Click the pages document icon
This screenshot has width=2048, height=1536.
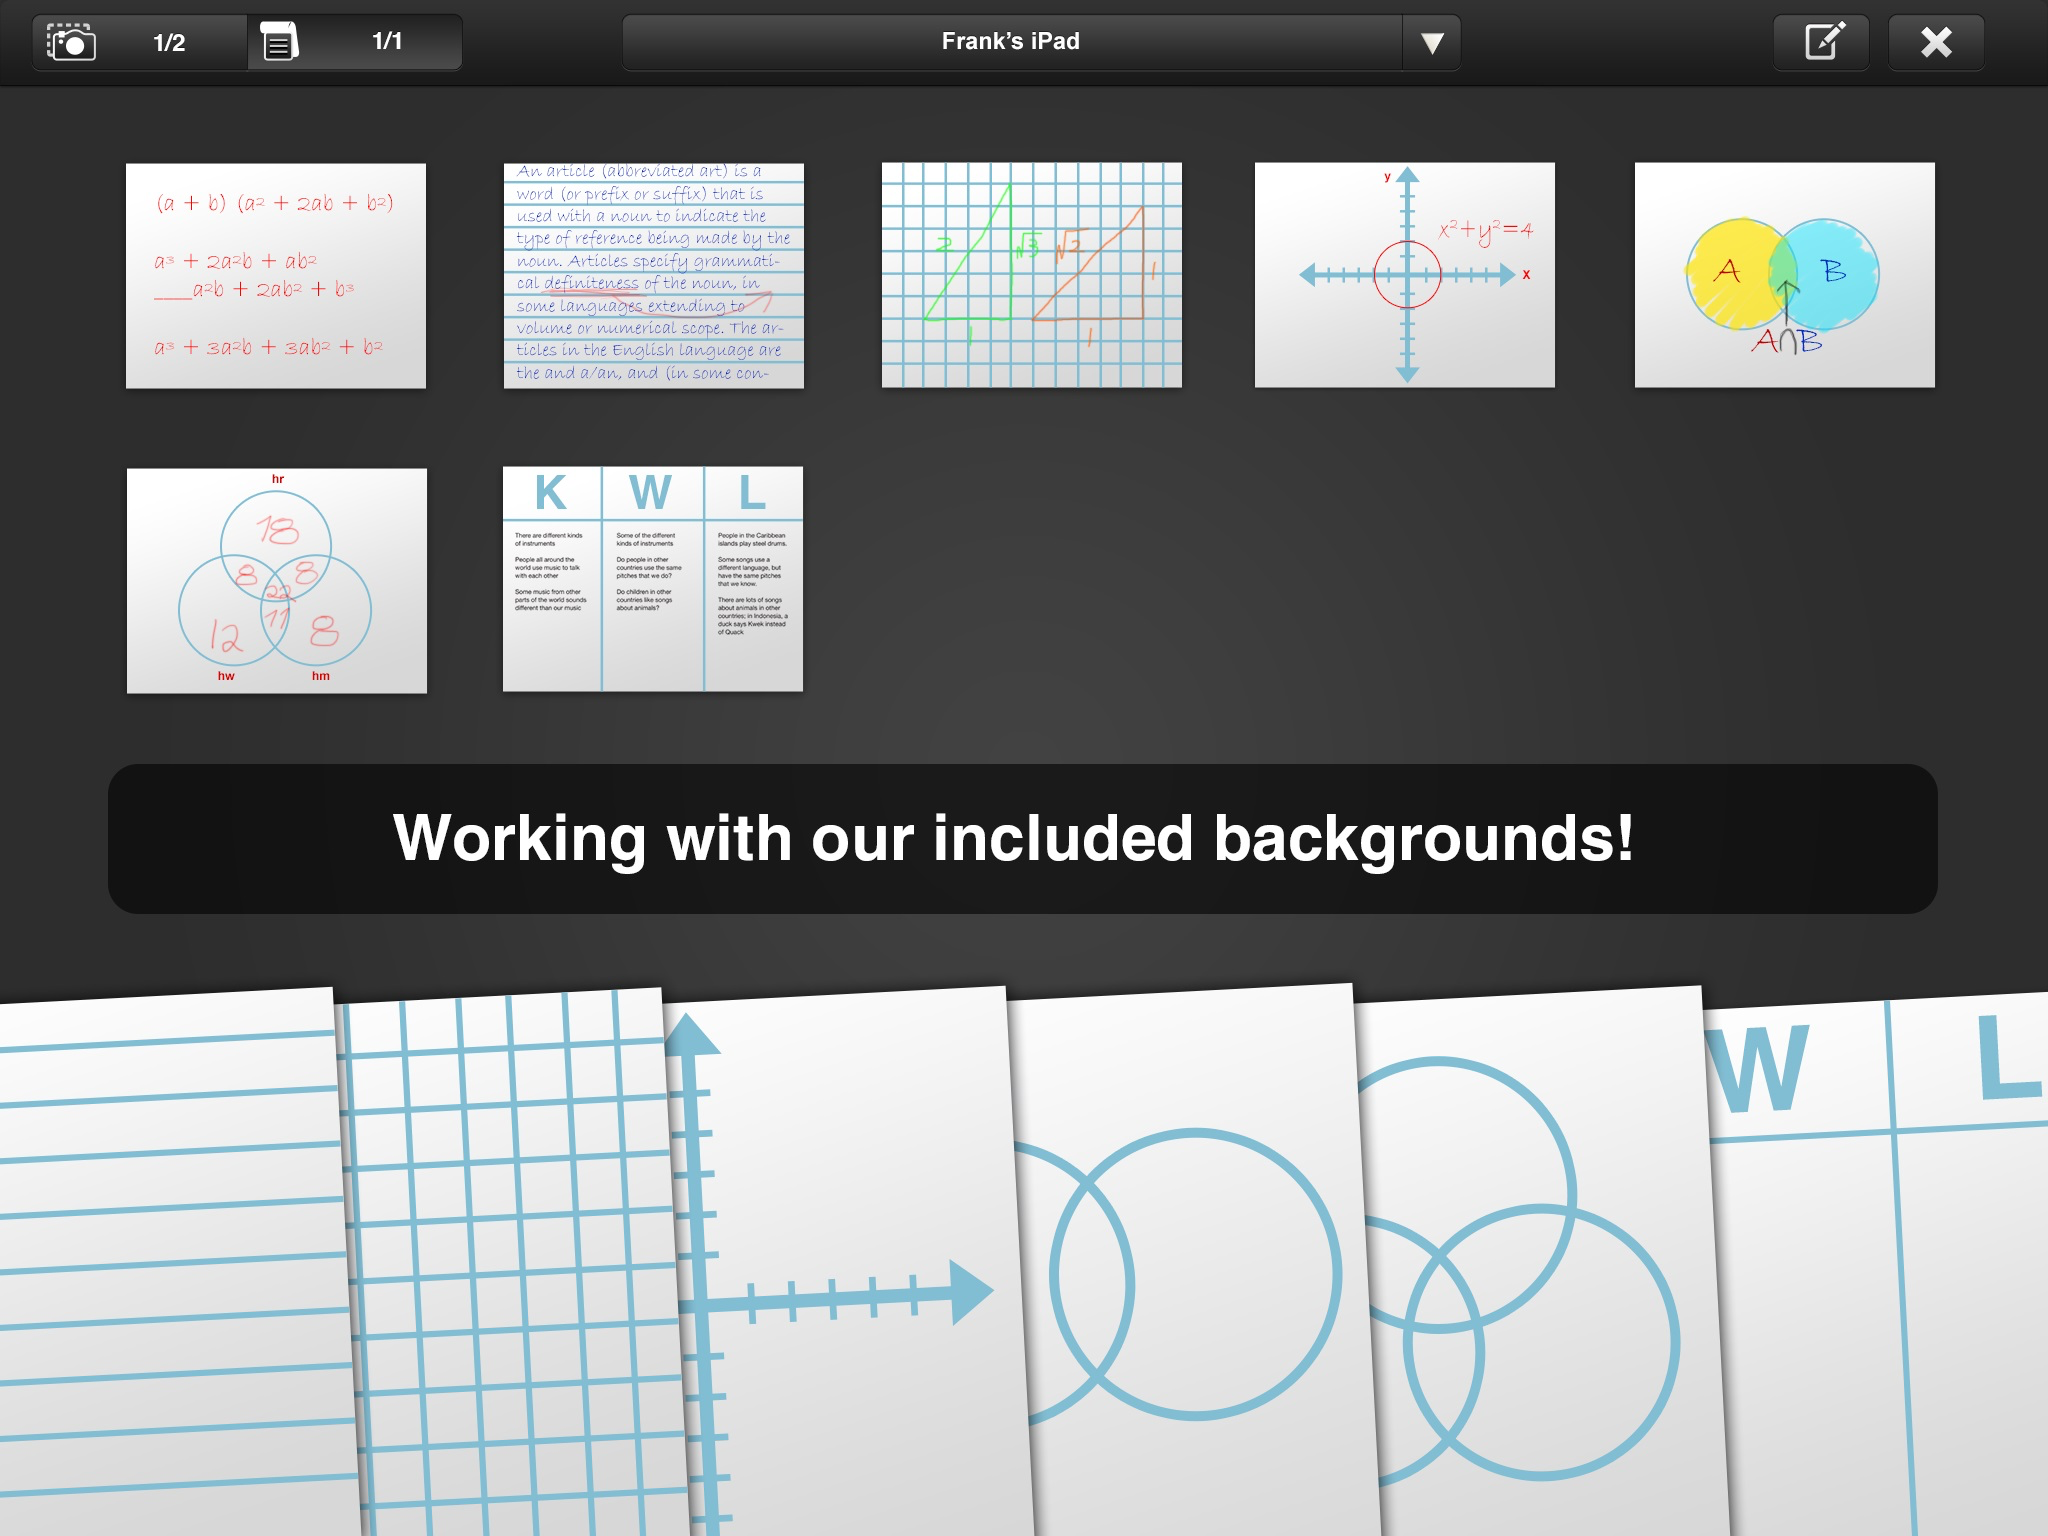(x=279, y=42)
